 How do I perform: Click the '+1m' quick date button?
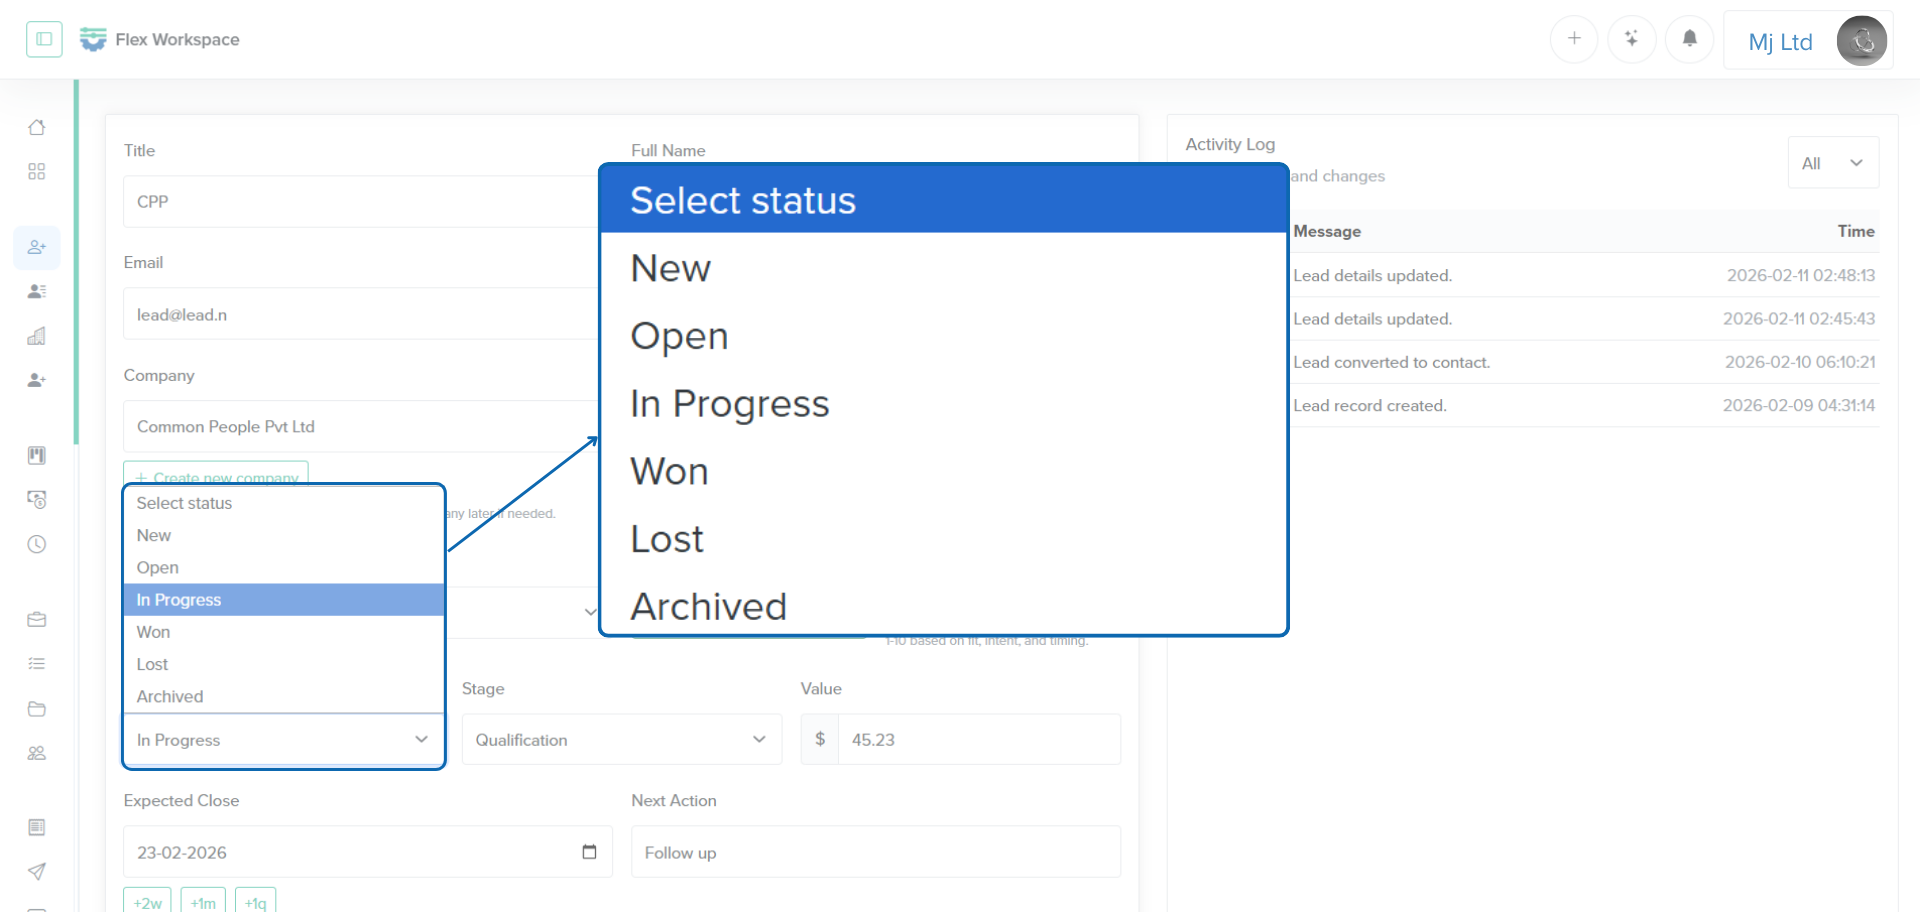pyautogui.click(x=203, y=902)
